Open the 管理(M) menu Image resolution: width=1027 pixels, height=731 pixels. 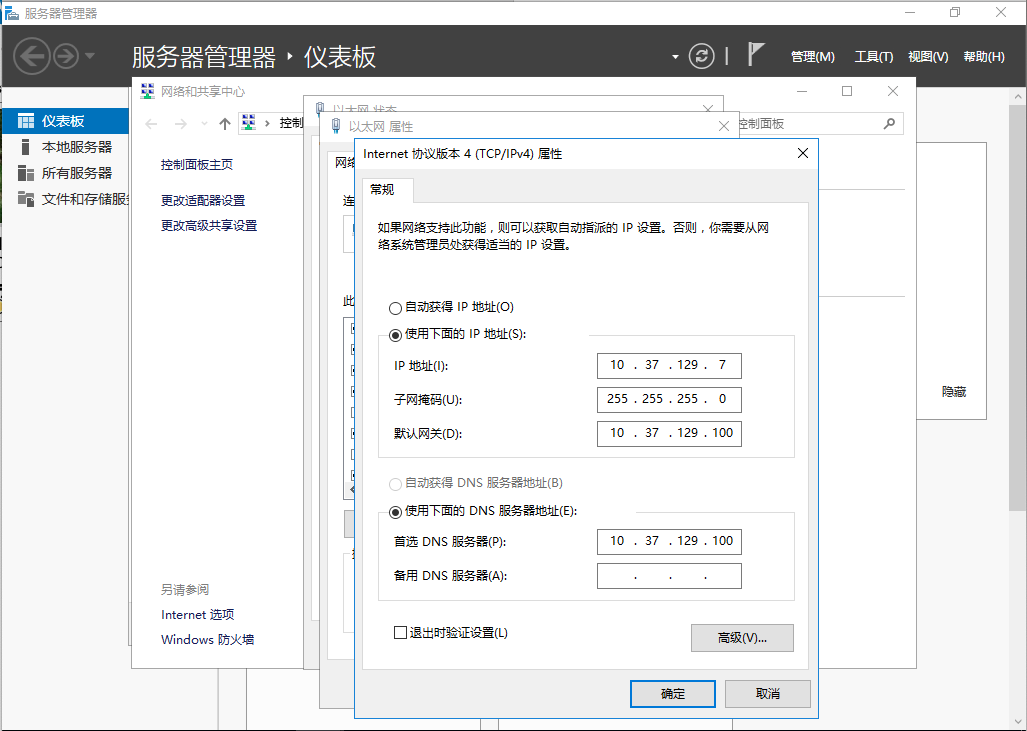[x=813, y=57]
